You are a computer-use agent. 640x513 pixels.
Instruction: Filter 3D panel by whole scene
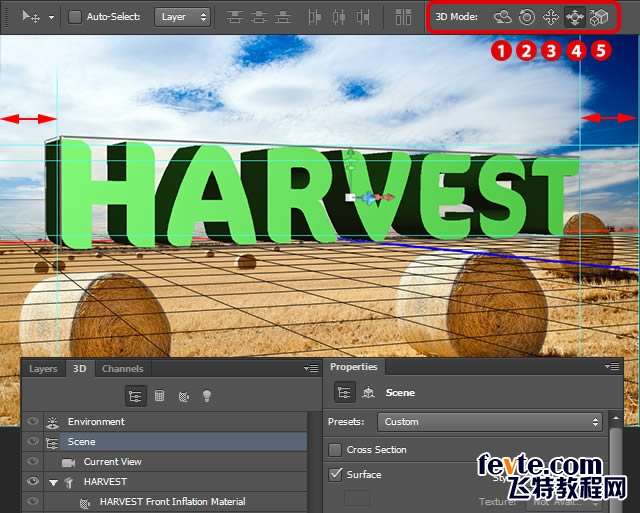[x=135, y=396]
